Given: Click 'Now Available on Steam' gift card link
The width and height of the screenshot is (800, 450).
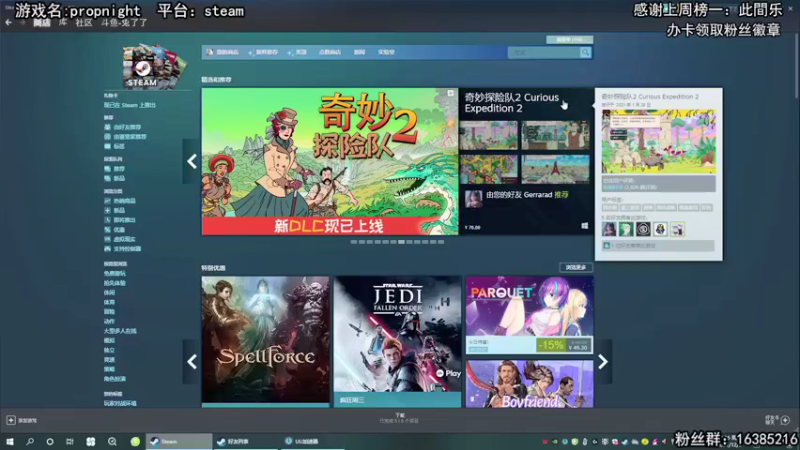Looking at the screenshot, I should pos(130,105).
